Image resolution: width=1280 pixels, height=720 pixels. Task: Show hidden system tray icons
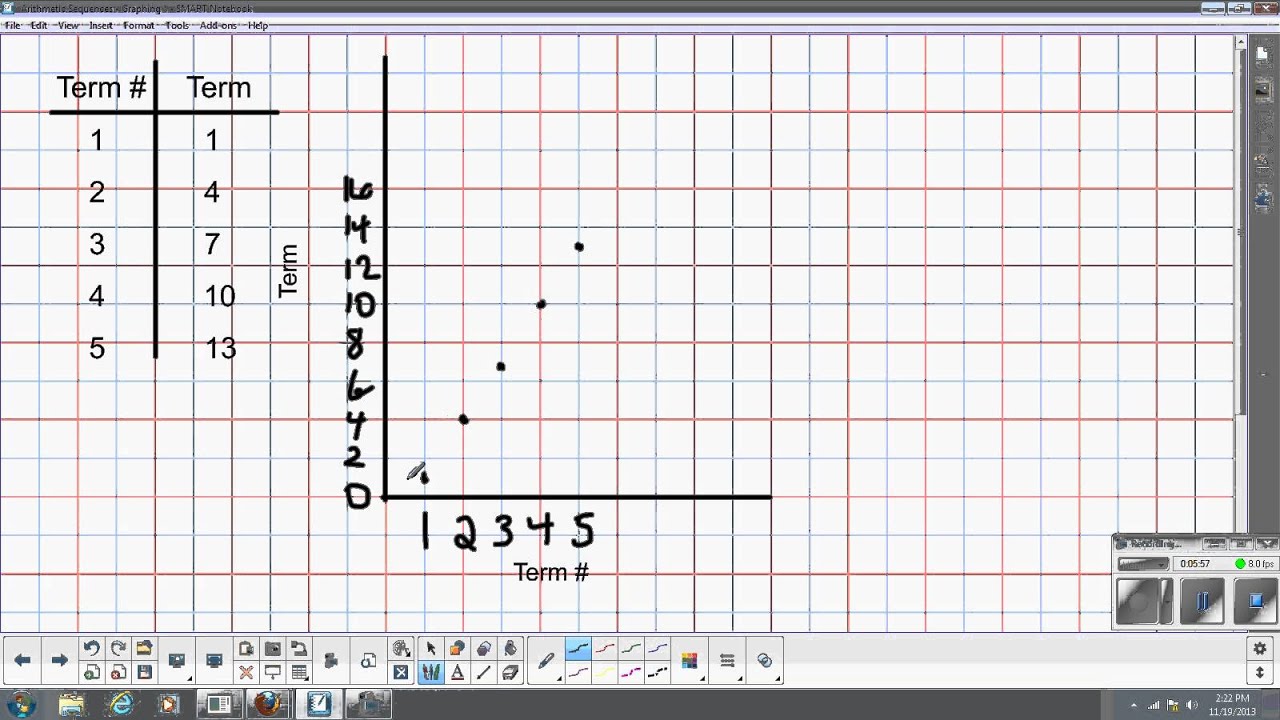click(x=1133, y=705)
